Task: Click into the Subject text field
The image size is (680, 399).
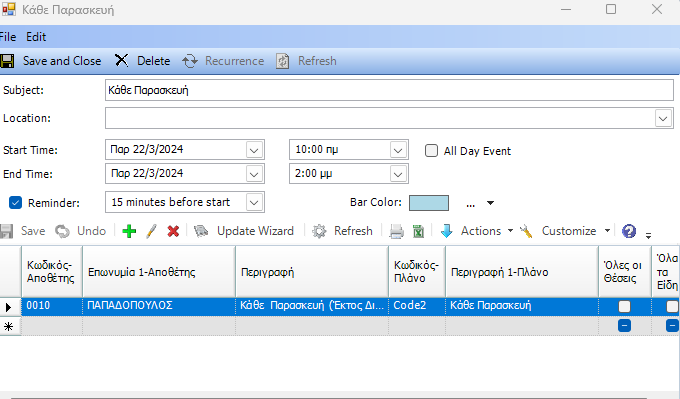Action: pyautogui.click(x=389, y=90)
